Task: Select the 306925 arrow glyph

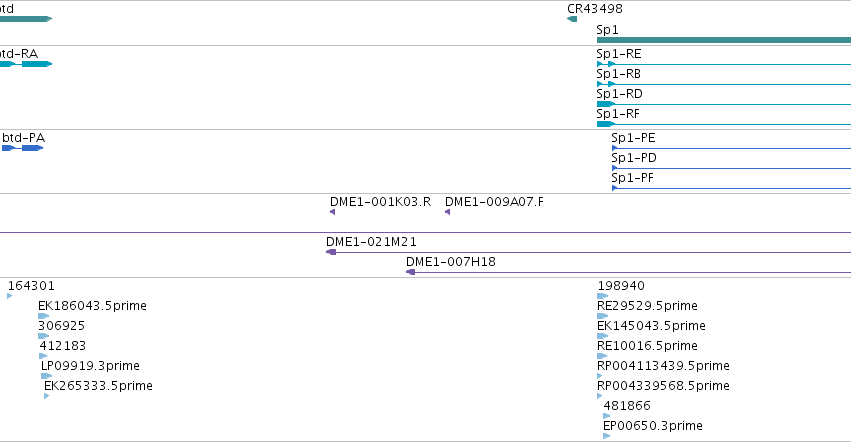Action: (x=43, y=336)
